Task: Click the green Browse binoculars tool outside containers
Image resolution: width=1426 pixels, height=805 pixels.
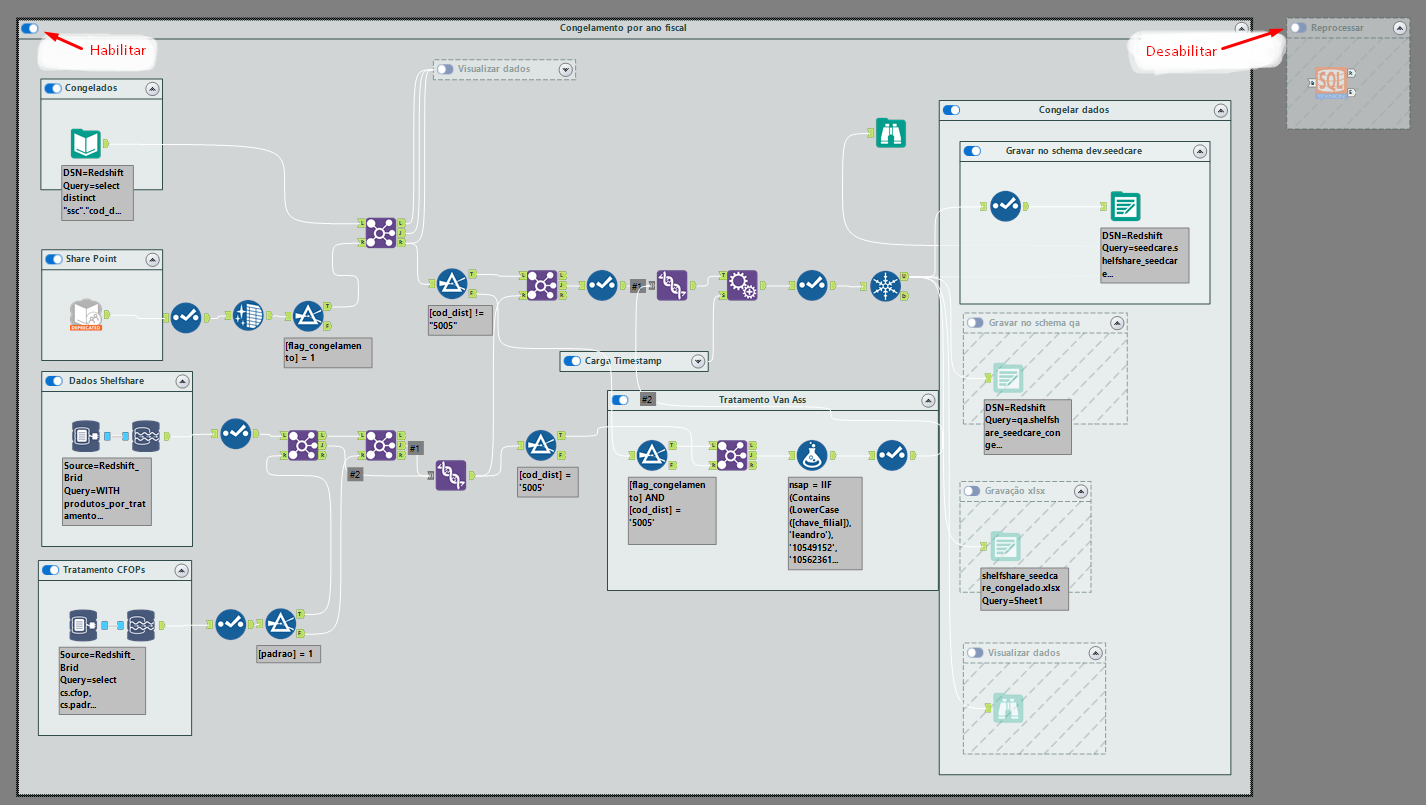Action: click(x=890, y=132)
